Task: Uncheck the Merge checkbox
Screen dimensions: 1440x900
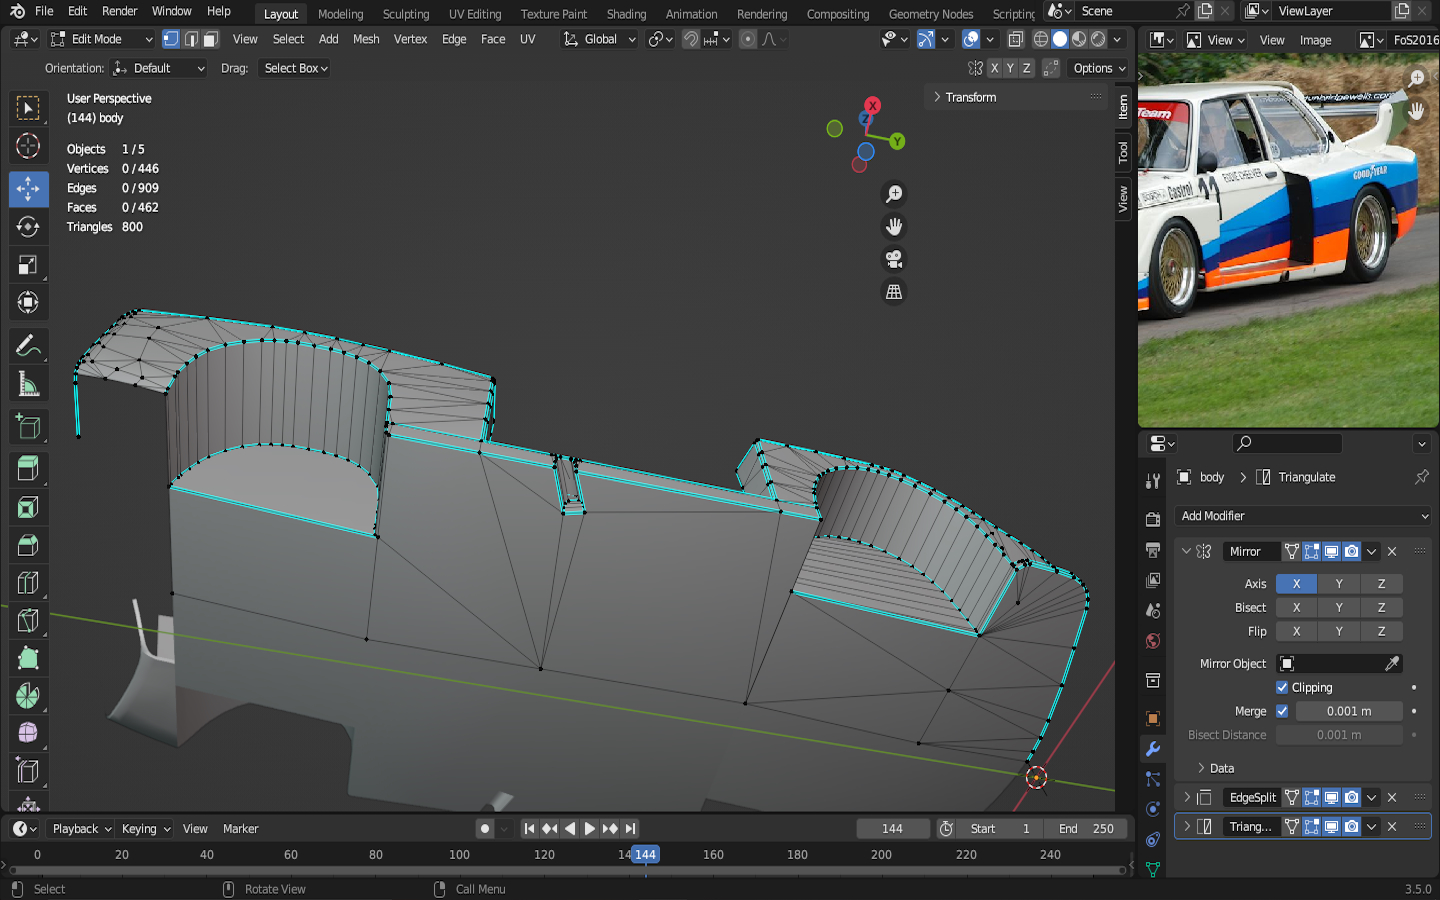Action: click(x=1282, y=711)
